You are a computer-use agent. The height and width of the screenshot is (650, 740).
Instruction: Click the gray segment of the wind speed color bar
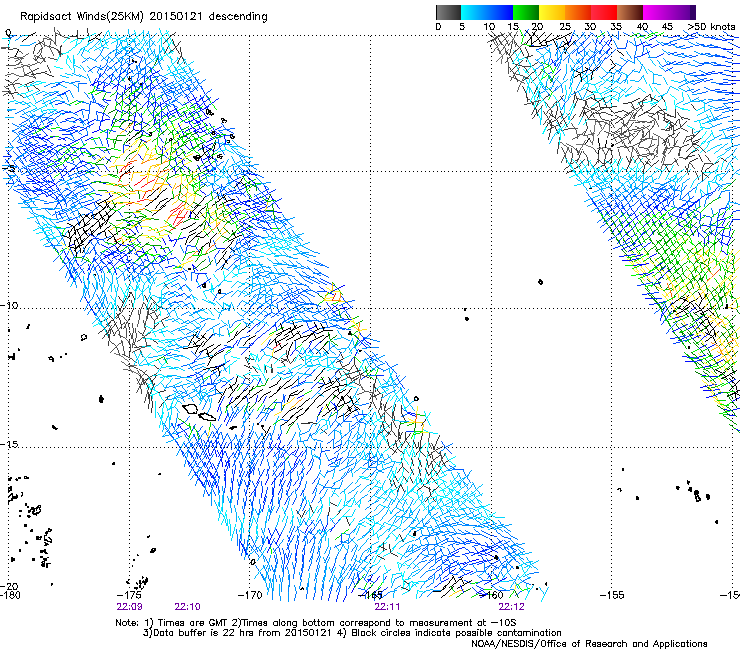click(448, 12)
